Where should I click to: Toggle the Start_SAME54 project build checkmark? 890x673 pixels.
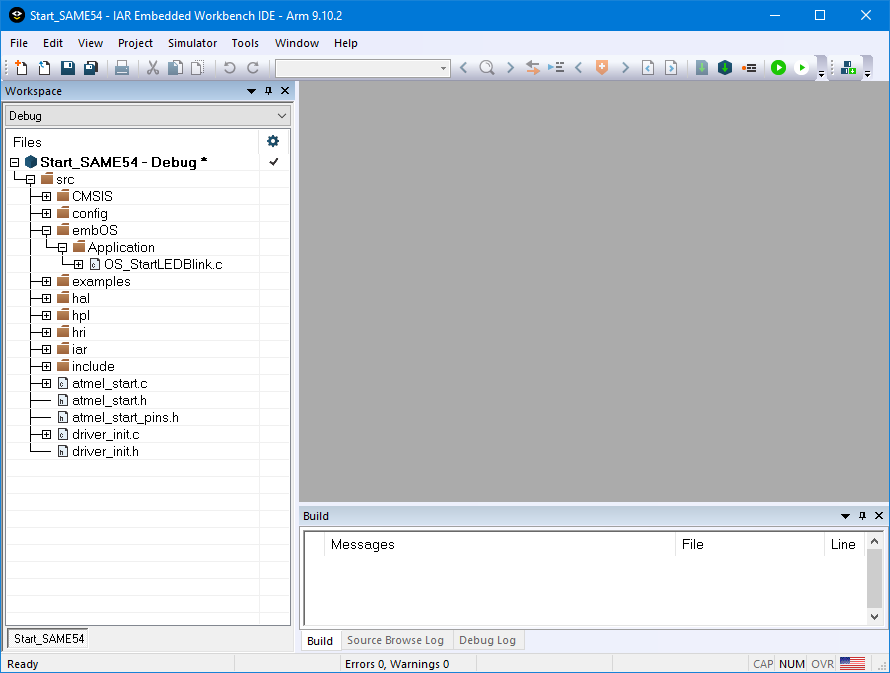pyautogui.click(x=273, y=162)
